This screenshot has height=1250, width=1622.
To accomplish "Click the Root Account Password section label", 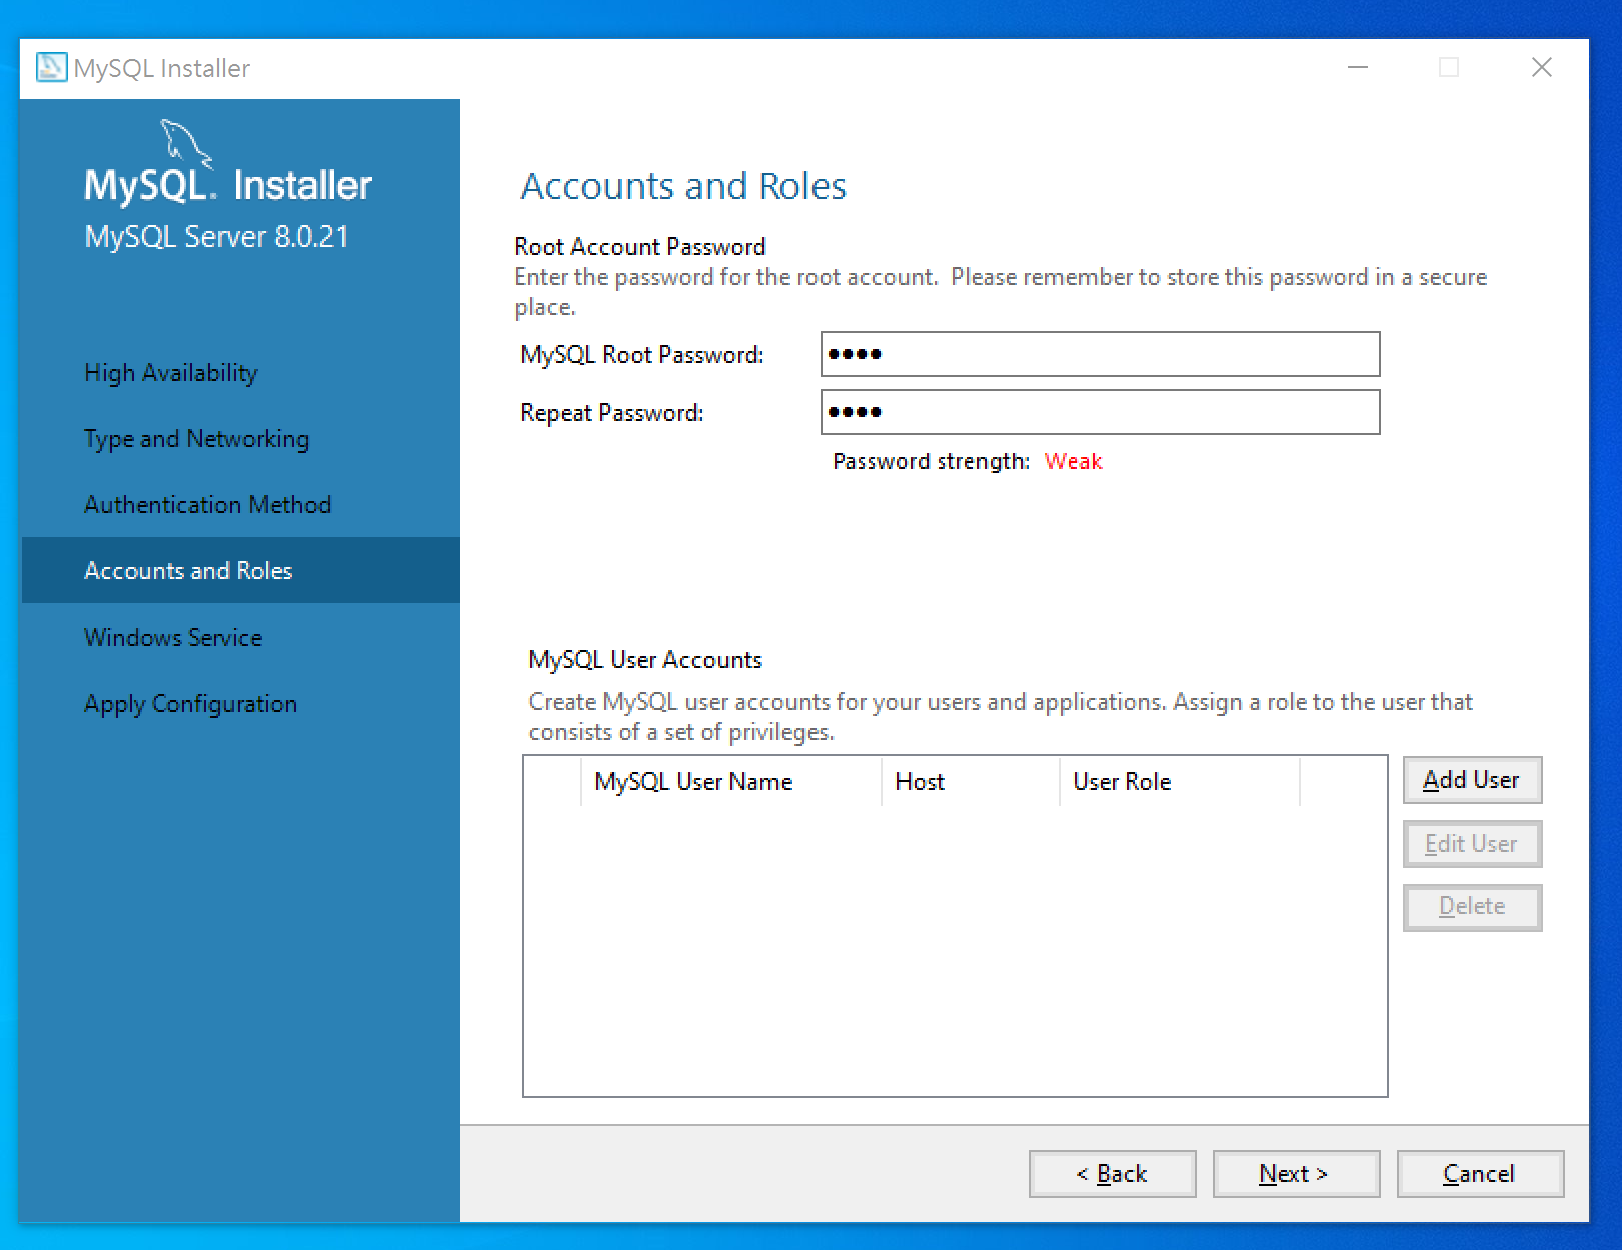I will click(640, 247).
